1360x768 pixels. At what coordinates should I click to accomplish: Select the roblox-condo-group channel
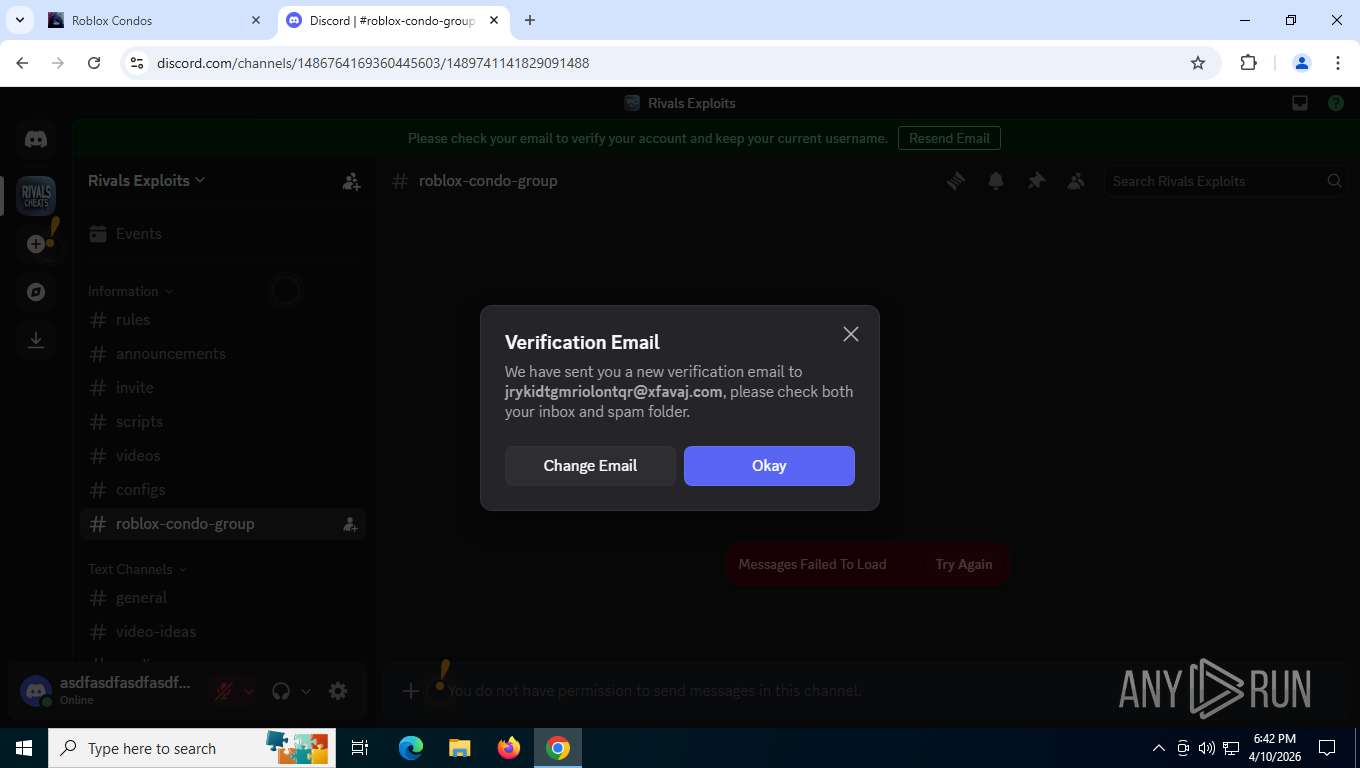point(222,524)
